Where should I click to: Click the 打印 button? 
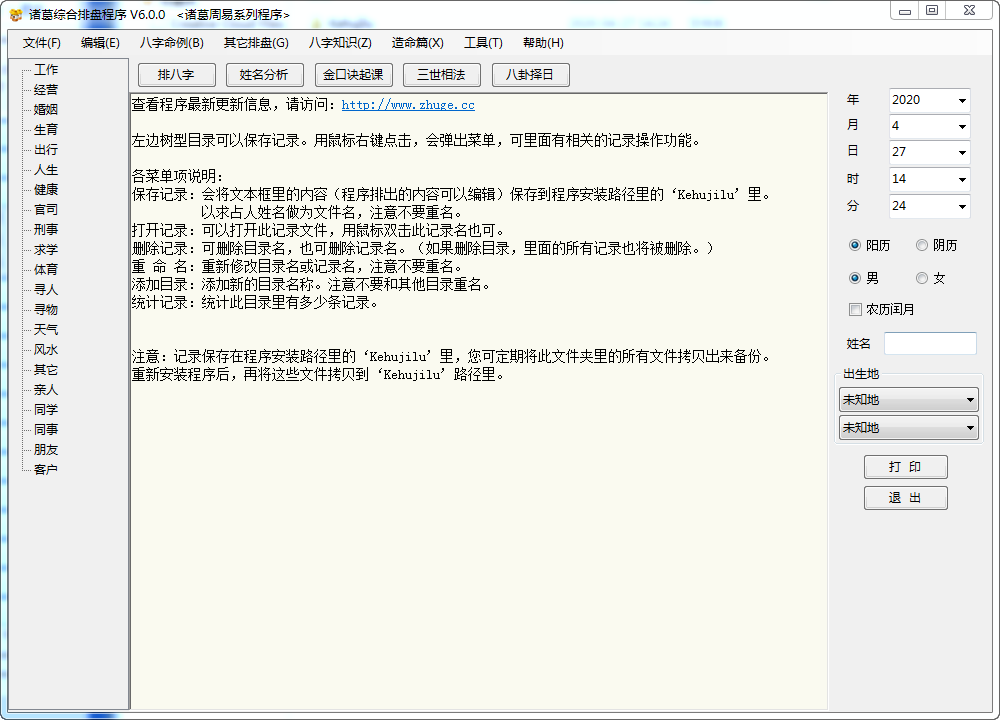(906, 467)
